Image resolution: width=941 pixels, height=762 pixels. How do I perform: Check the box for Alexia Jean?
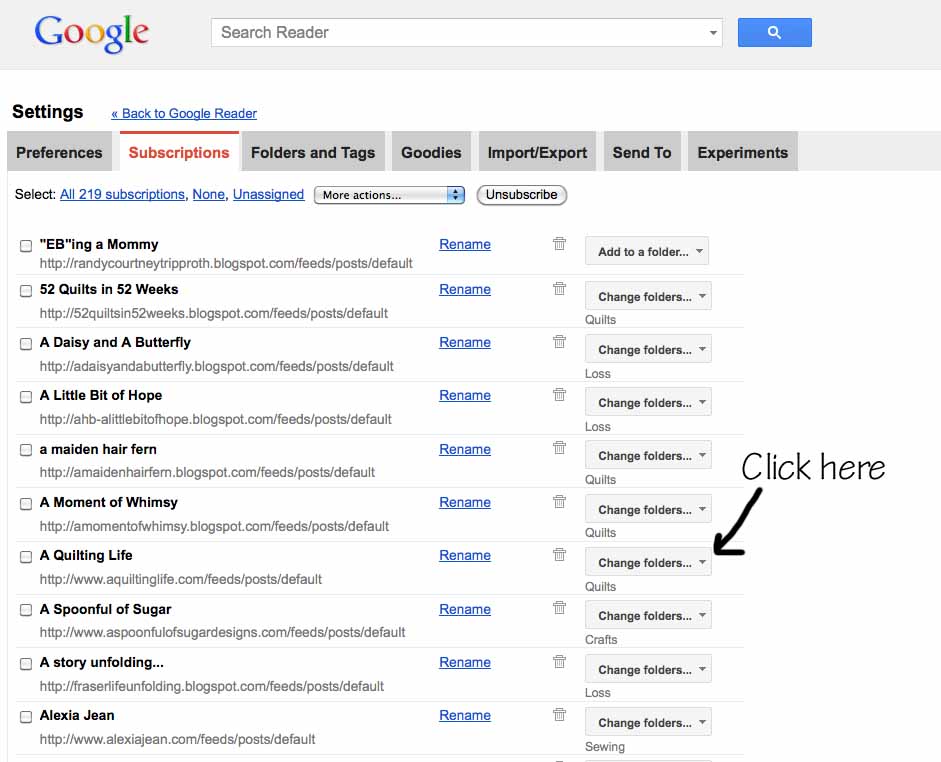coord(25,716)
